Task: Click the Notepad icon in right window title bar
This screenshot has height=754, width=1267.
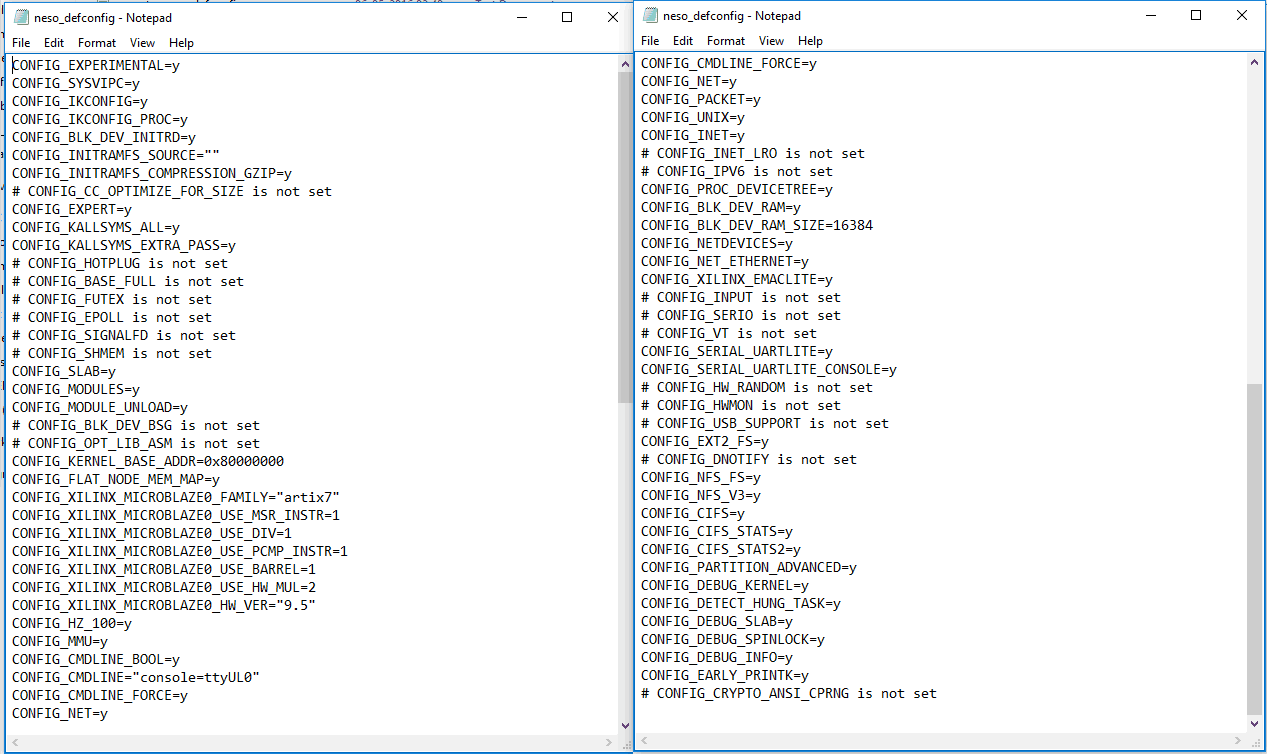Action: 650,16
